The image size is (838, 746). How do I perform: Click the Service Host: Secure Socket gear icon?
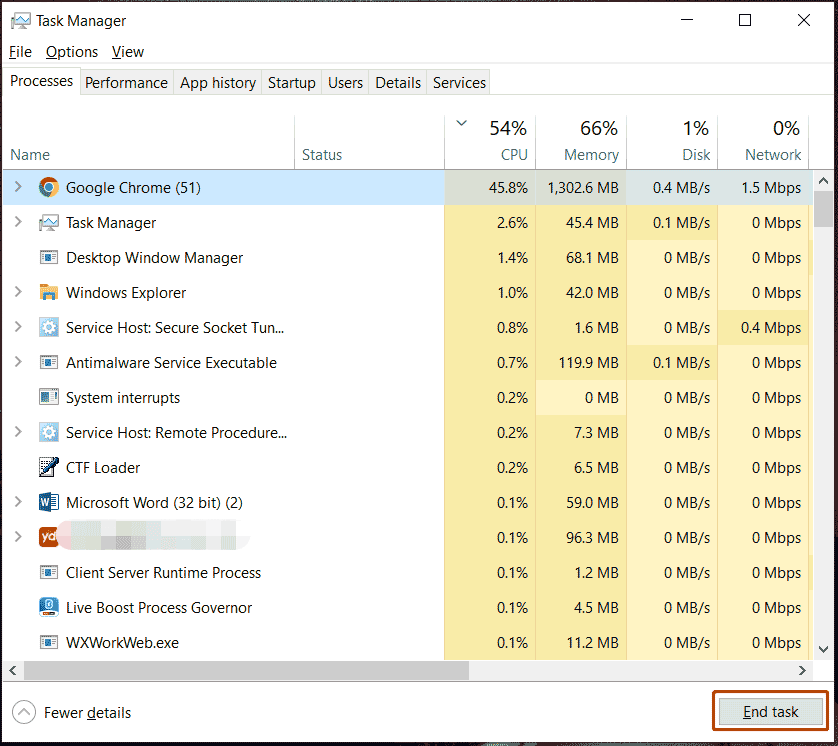(48, 327)
